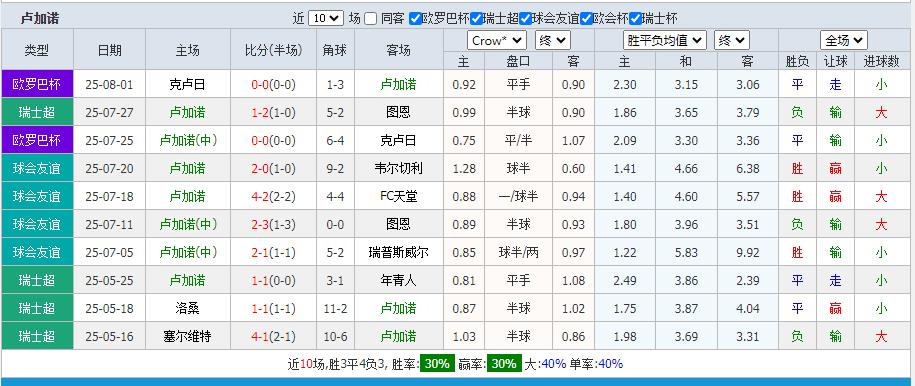Click away odds 9.92 in 瑞普斯威尔 row
This screenshot has height=386, width=915.
point(748,252)
